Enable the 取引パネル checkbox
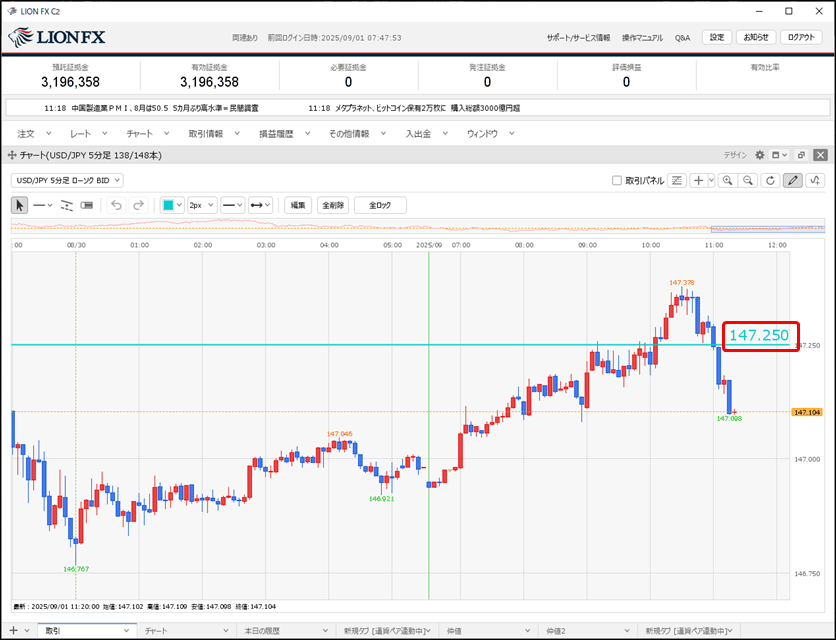Viewport: 836px width, 640px height. point(617,181)
